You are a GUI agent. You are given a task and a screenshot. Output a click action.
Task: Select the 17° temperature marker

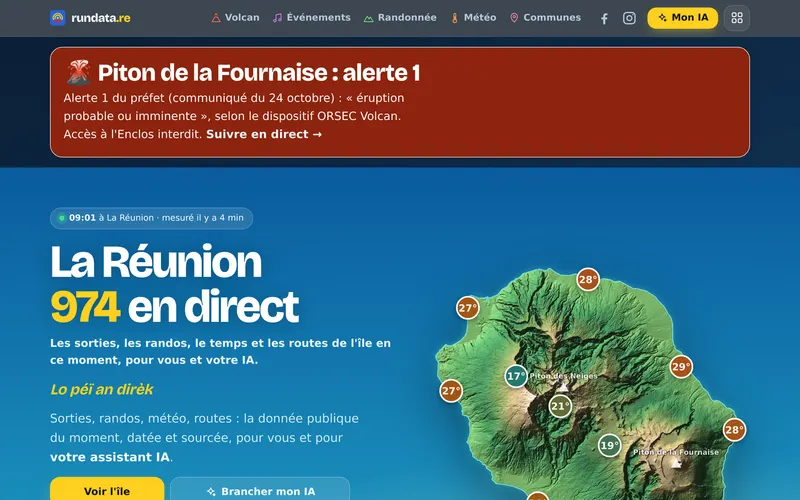click(516, 377)
